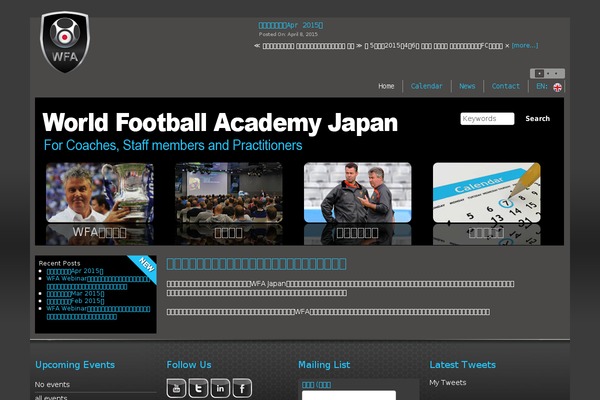Click the WFA shield logo
Screen dimensions: 600x400
pyautogui.click(x=65, y=42)
